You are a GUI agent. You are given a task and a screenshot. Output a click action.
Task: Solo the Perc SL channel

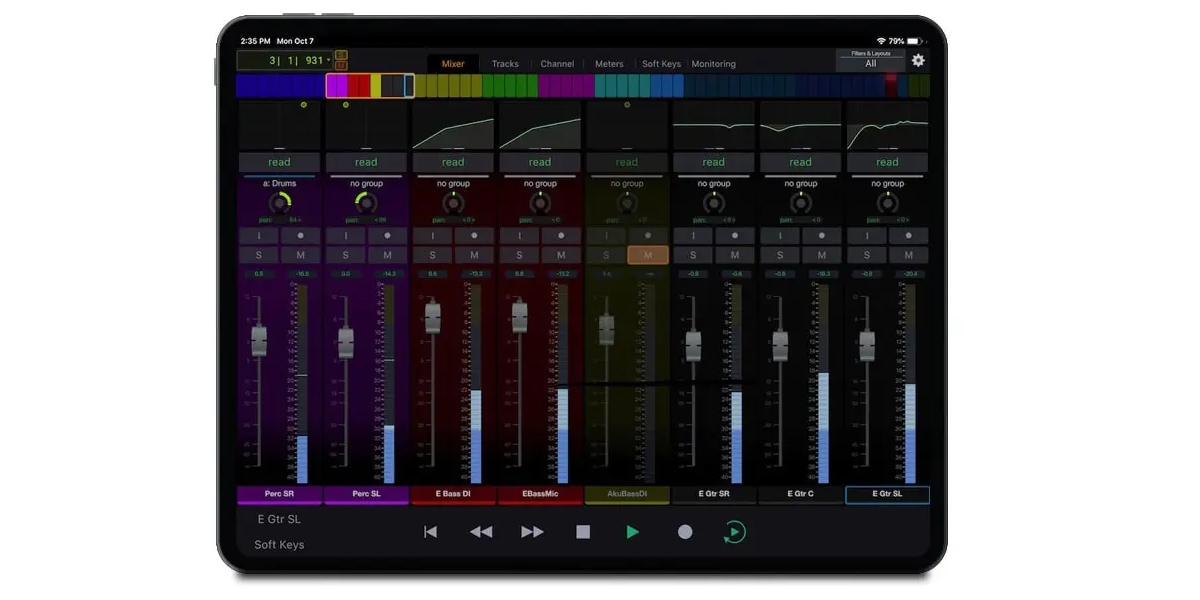[346, 255]
